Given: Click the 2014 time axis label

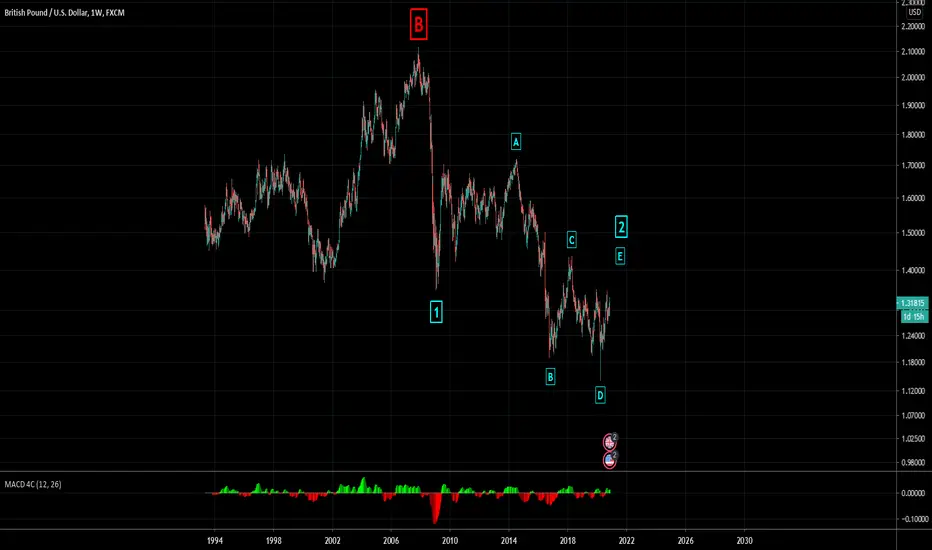Looking at the screenshot, I should (508, 540).
